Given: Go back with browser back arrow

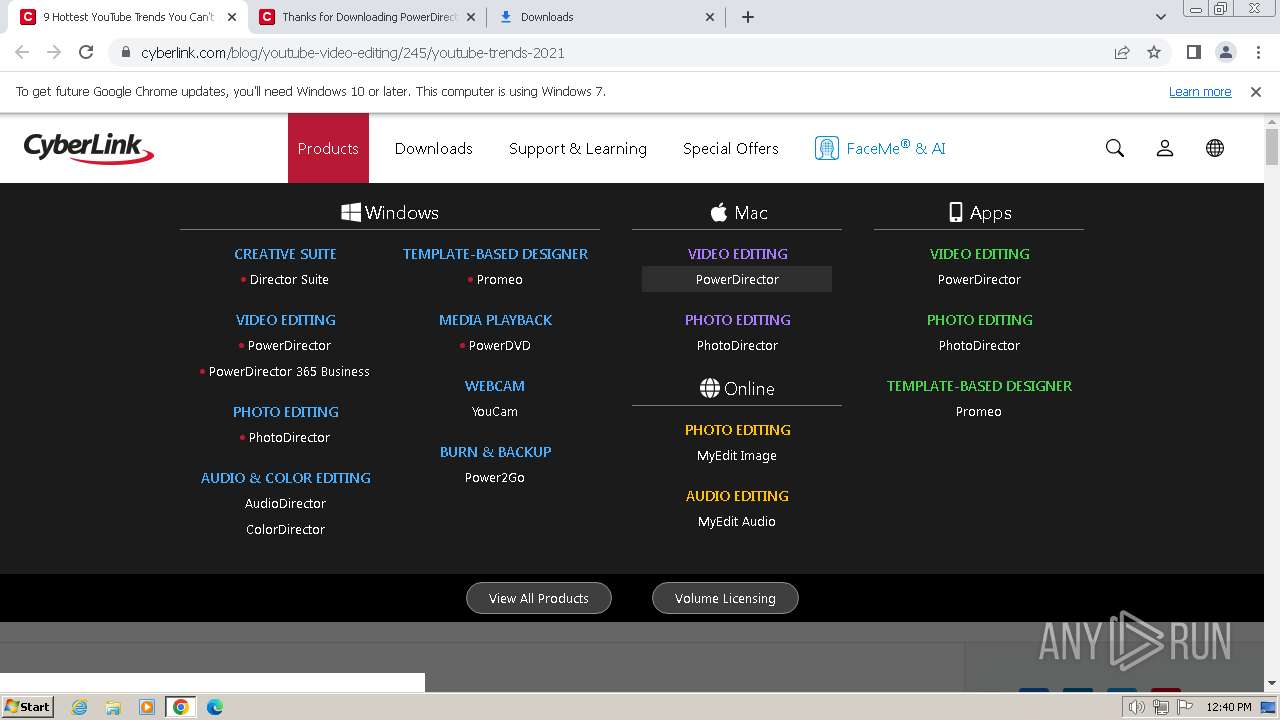Looking at the screenshot, I should (22, 53).
